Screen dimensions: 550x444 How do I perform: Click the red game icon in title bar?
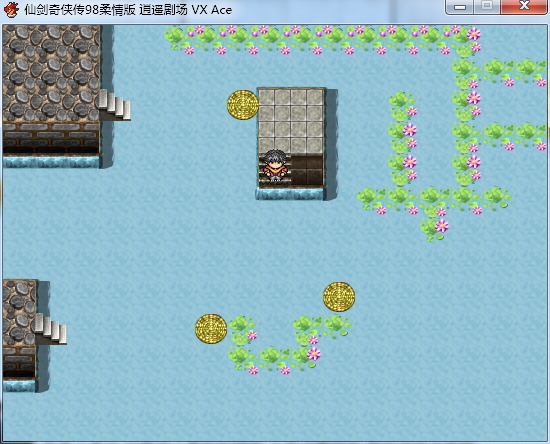click(12, 9)
